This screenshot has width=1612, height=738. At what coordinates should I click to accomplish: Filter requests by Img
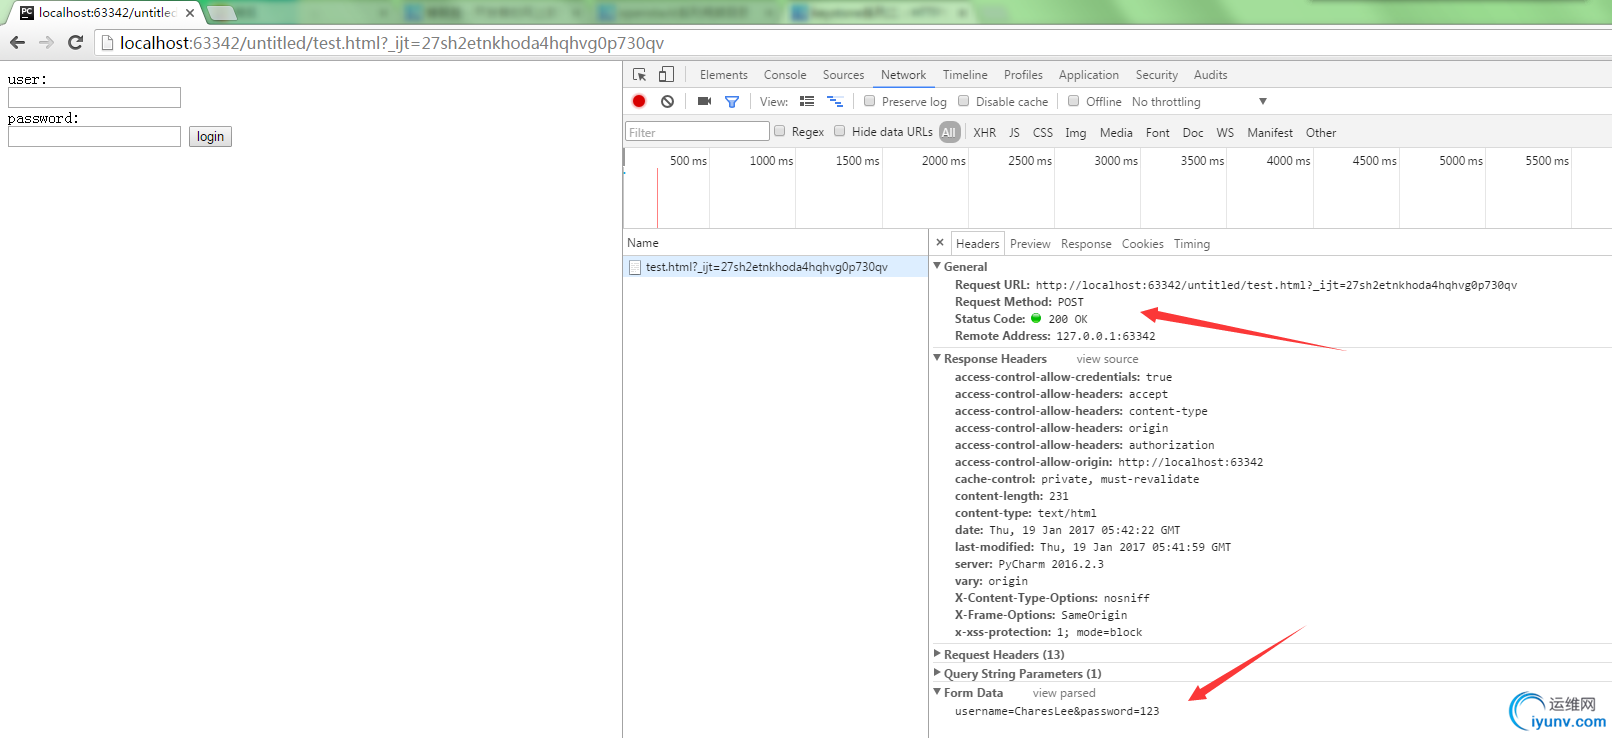(1075, 132)
